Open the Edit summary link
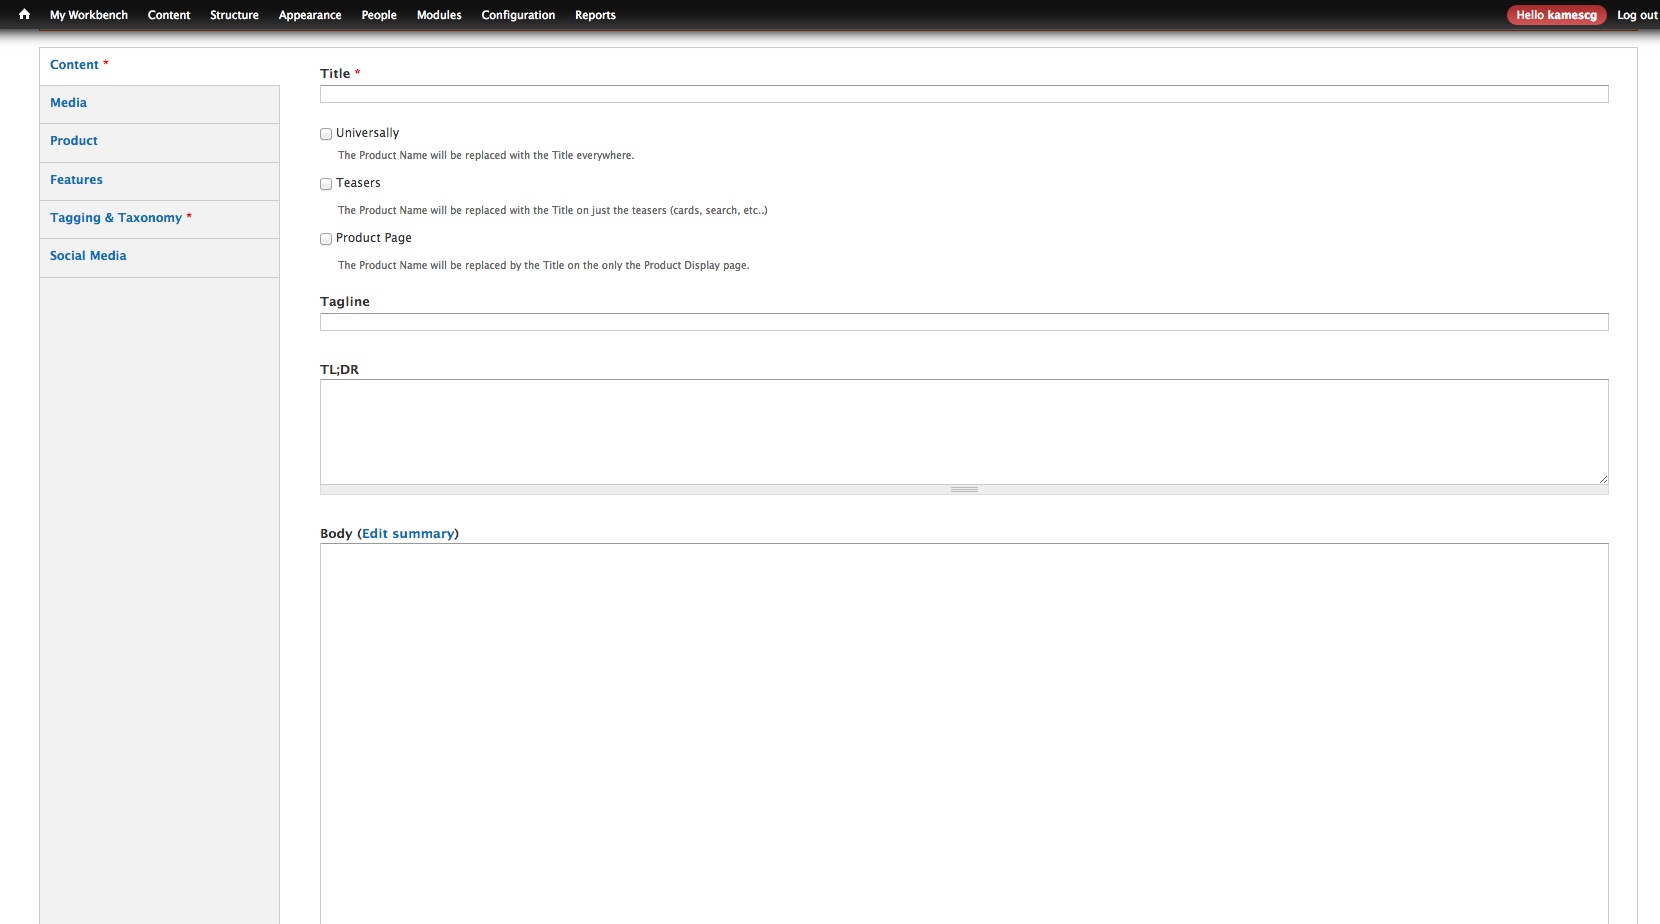Viewport: 1660px width, 924px height. [x=408, y=534]
